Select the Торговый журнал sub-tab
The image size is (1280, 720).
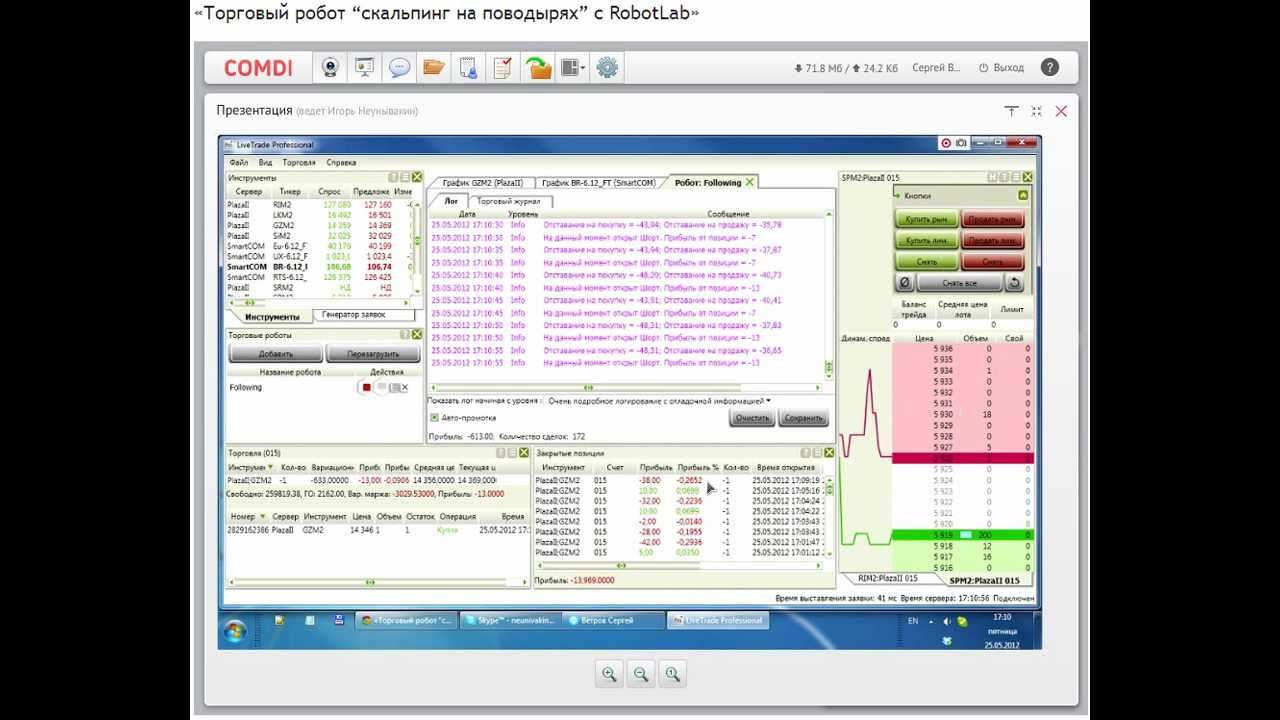point(508,201)
